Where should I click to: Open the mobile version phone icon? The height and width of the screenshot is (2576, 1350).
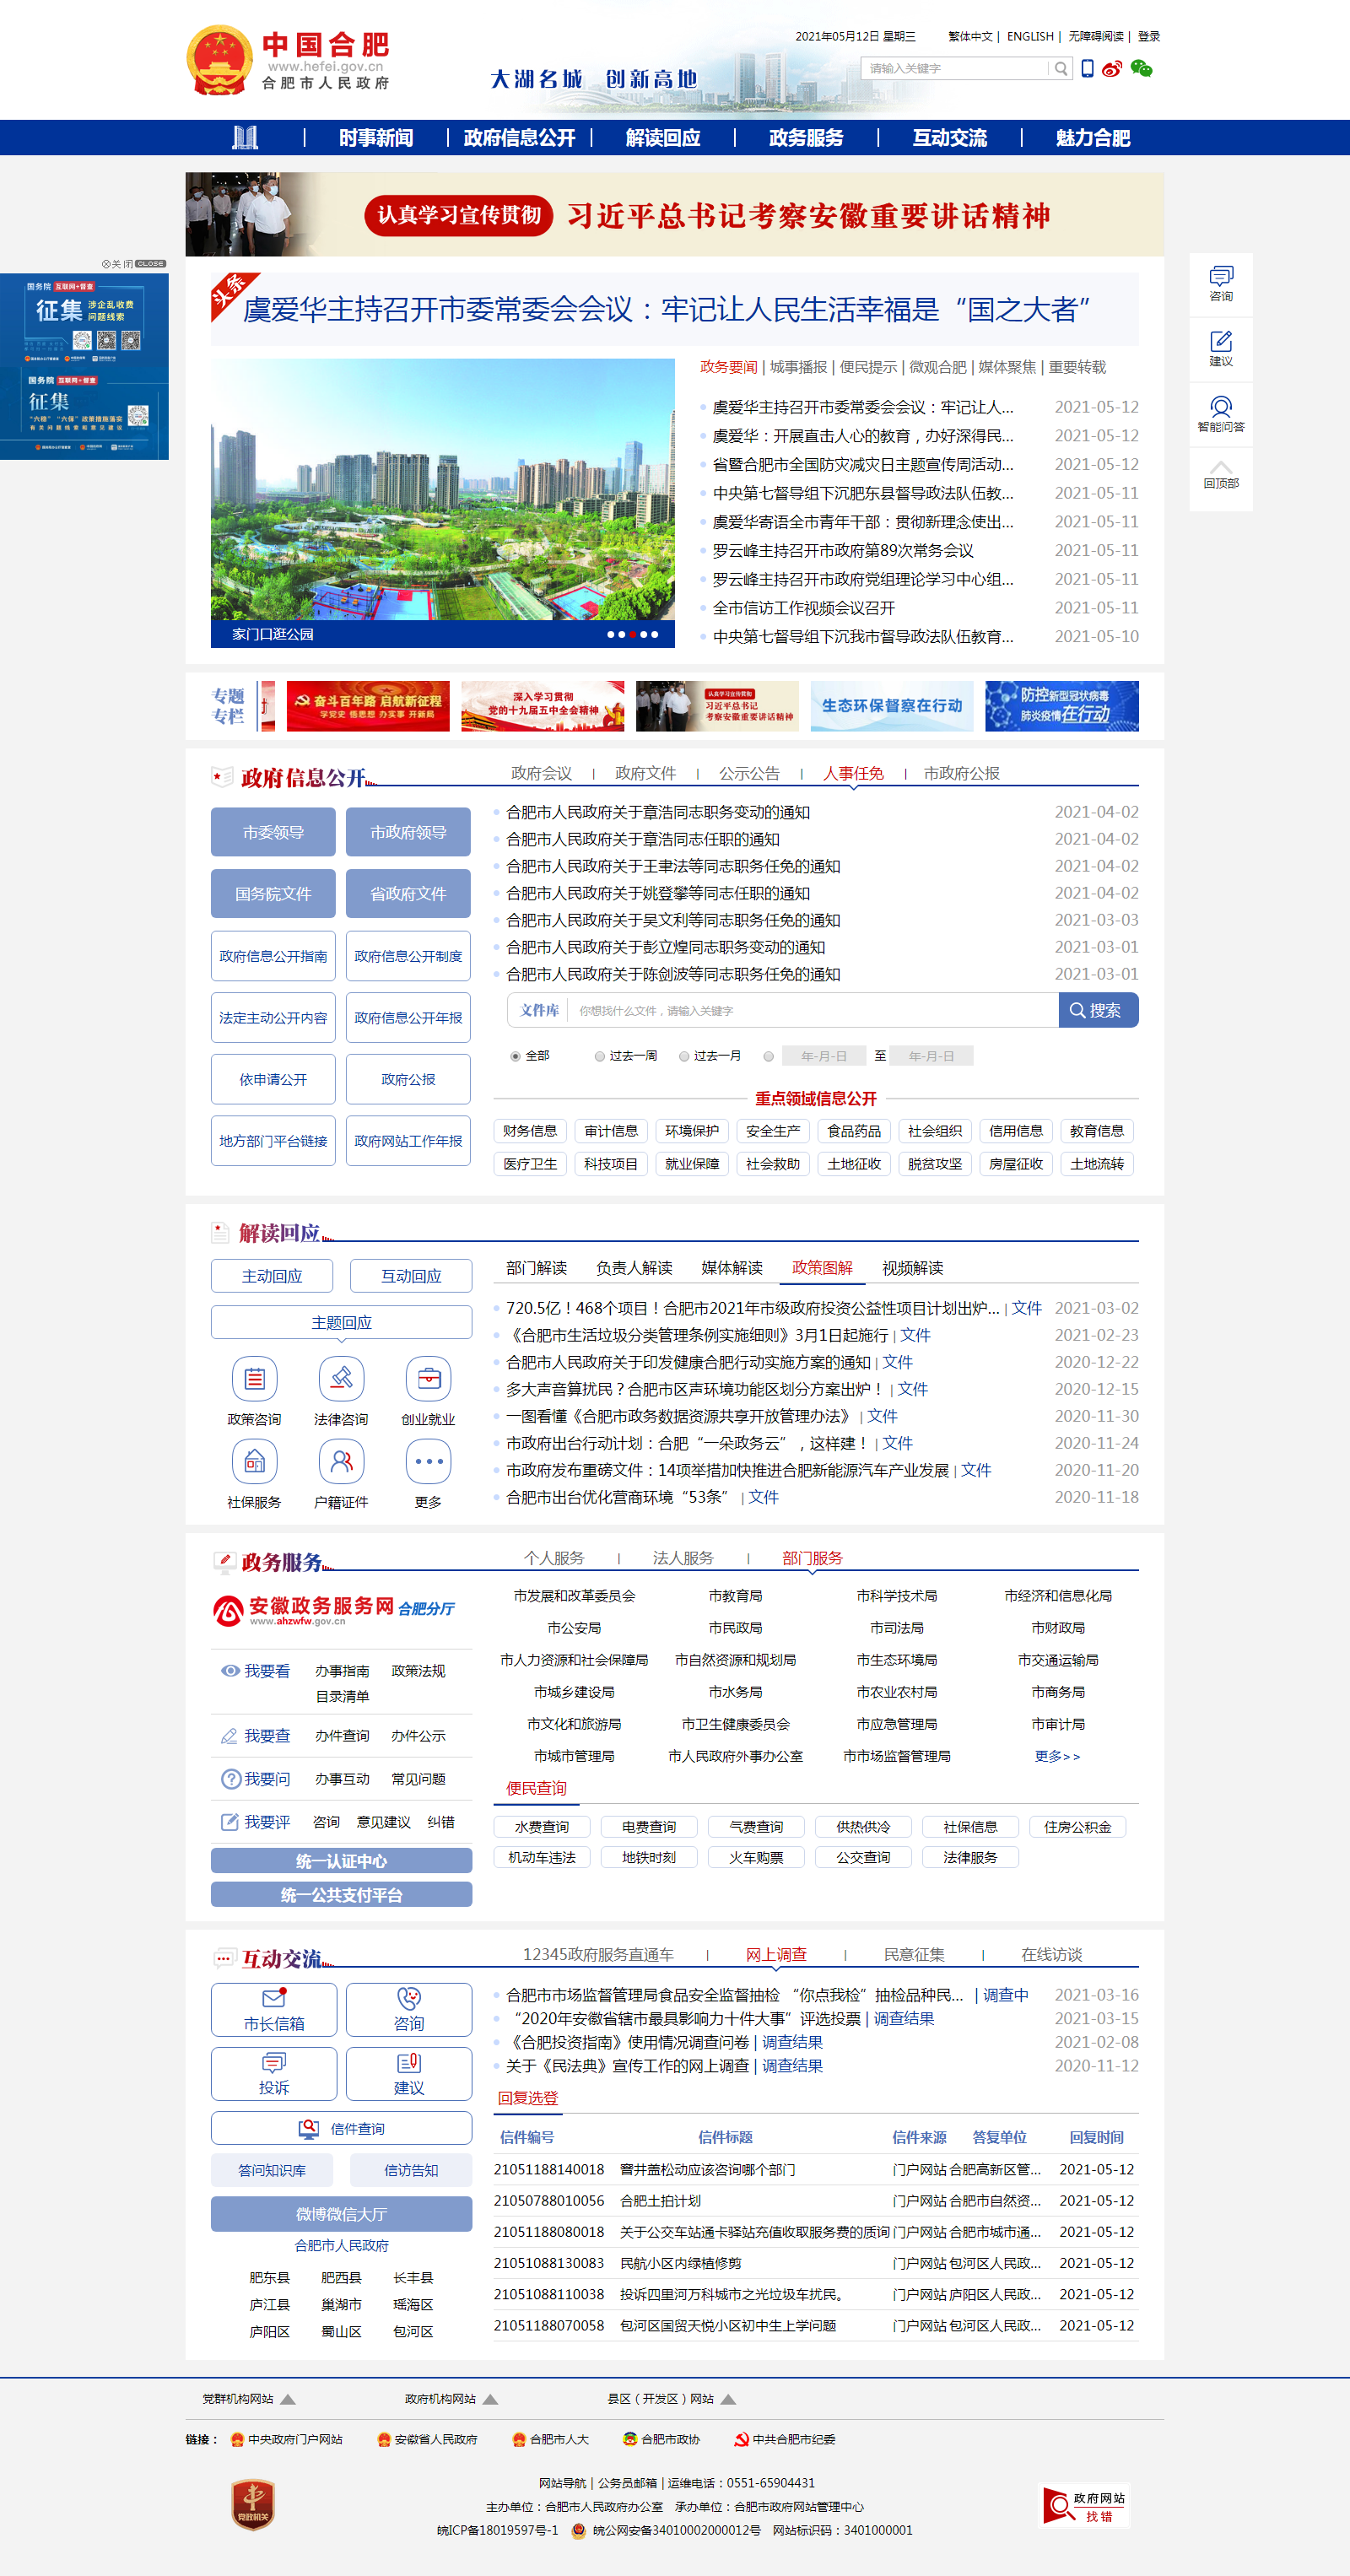1087,68
